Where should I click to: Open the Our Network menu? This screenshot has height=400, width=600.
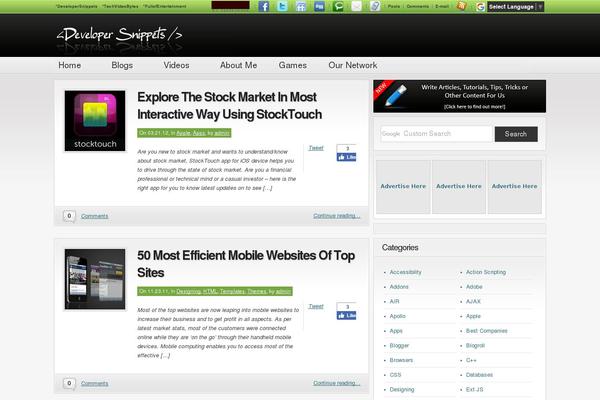point(353,65)
